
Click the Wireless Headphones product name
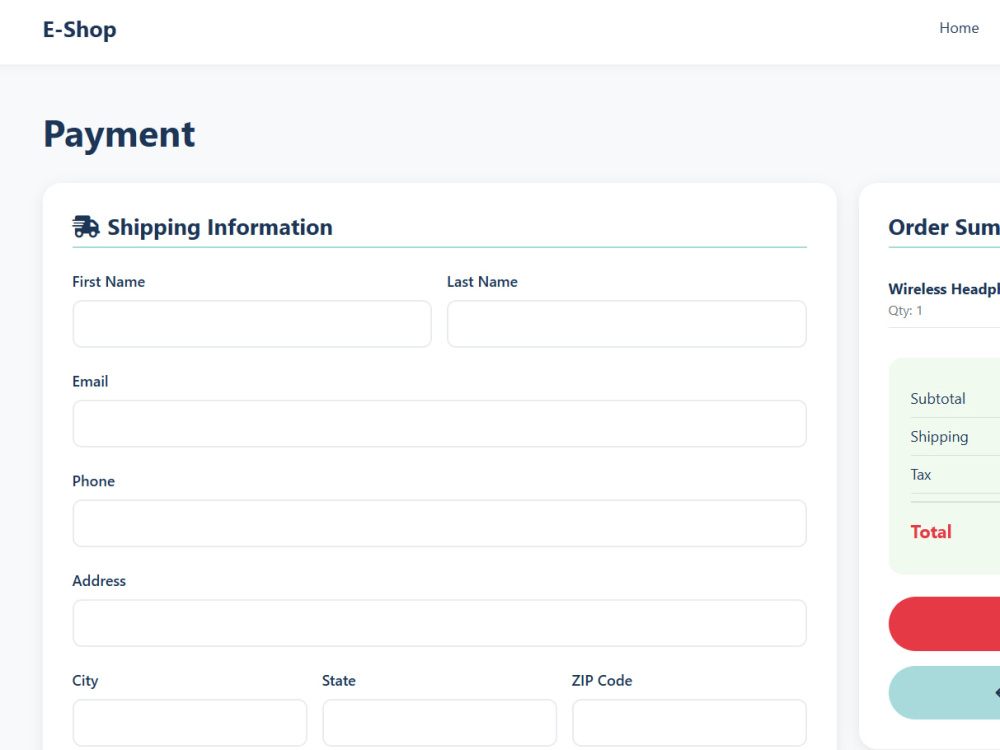(x=945, y=289)
